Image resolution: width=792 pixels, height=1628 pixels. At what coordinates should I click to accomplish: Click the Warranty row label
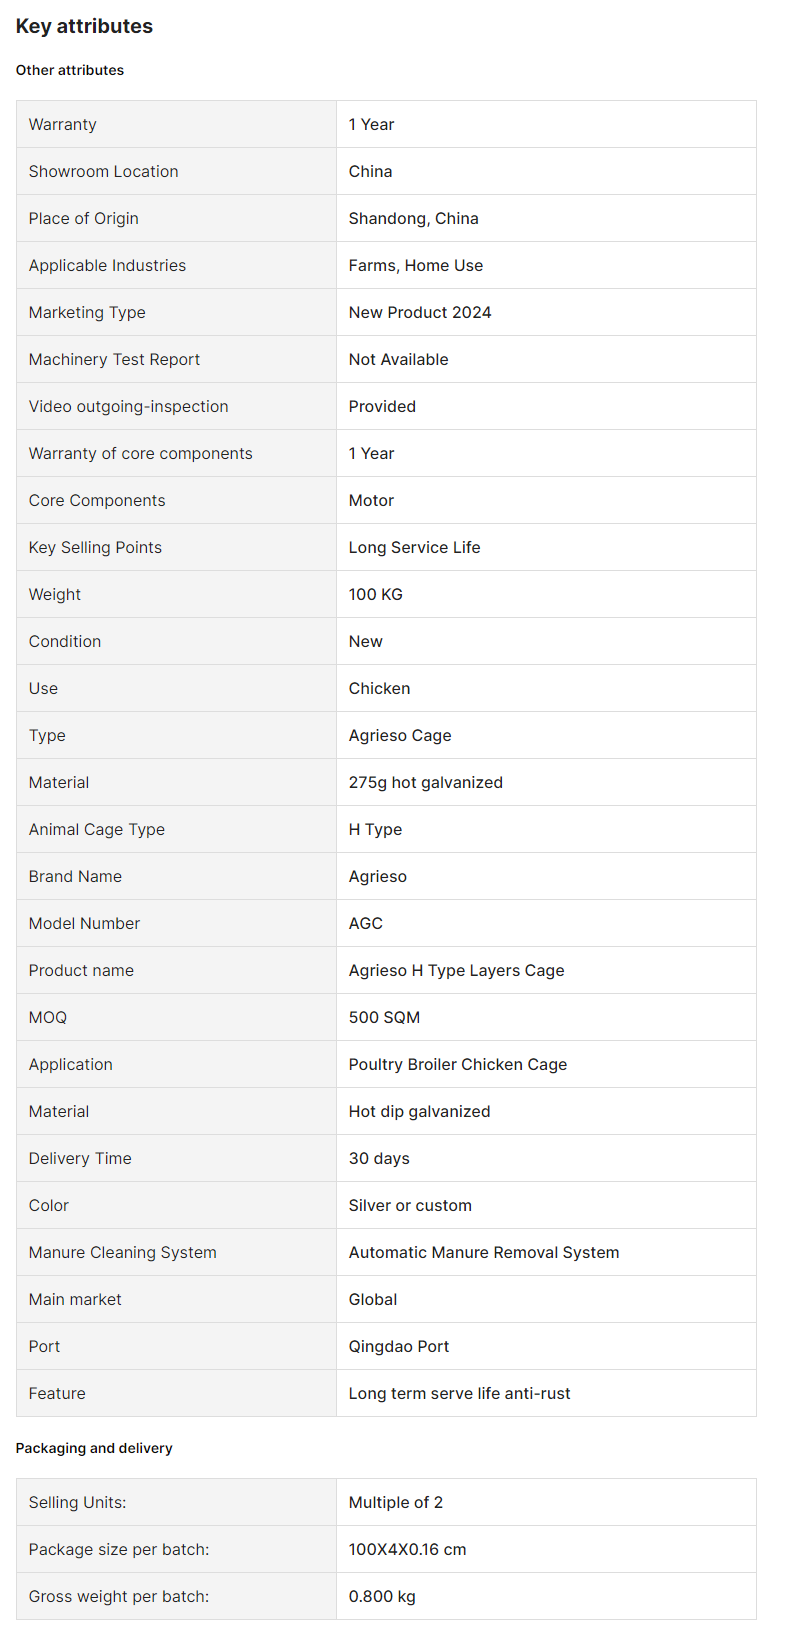pos(63,124)
